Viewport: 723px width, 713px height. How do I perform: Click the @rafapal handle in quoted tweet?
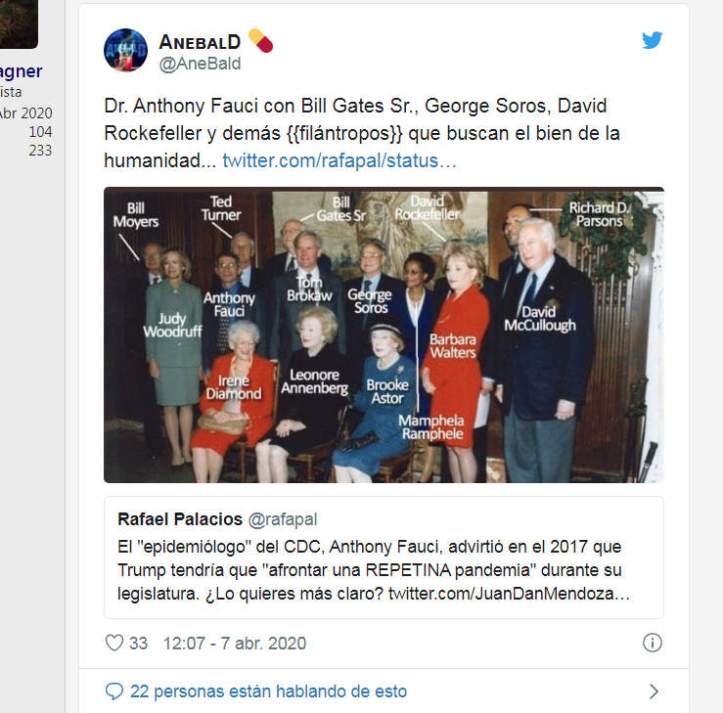tap(282, 519)
